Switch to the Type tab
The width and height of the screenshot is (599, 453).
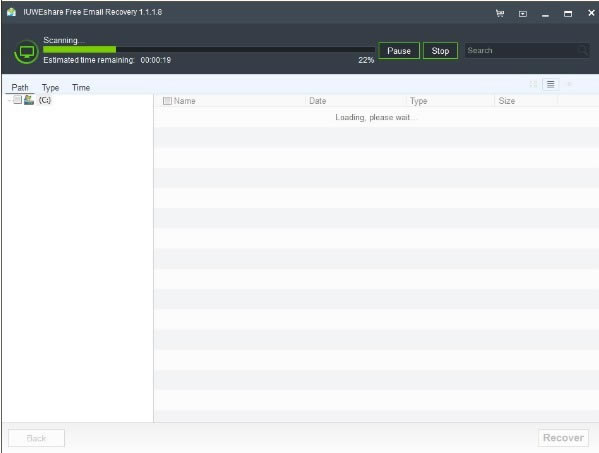click(x=50, y=87)
